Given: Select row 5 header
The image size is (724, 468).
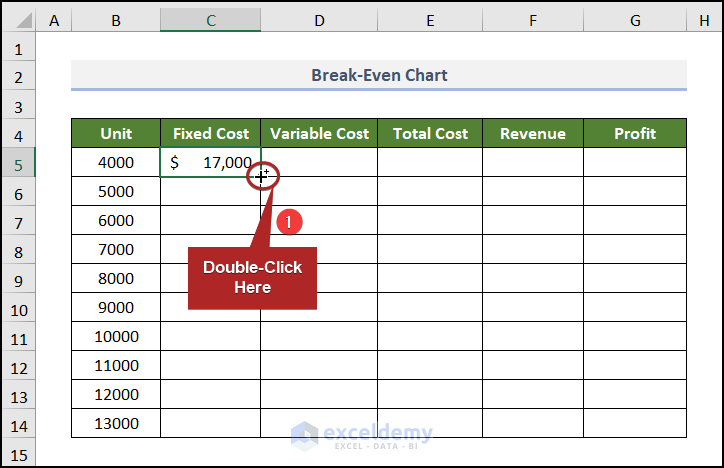Looking at the screenshot, I should 18,162.
